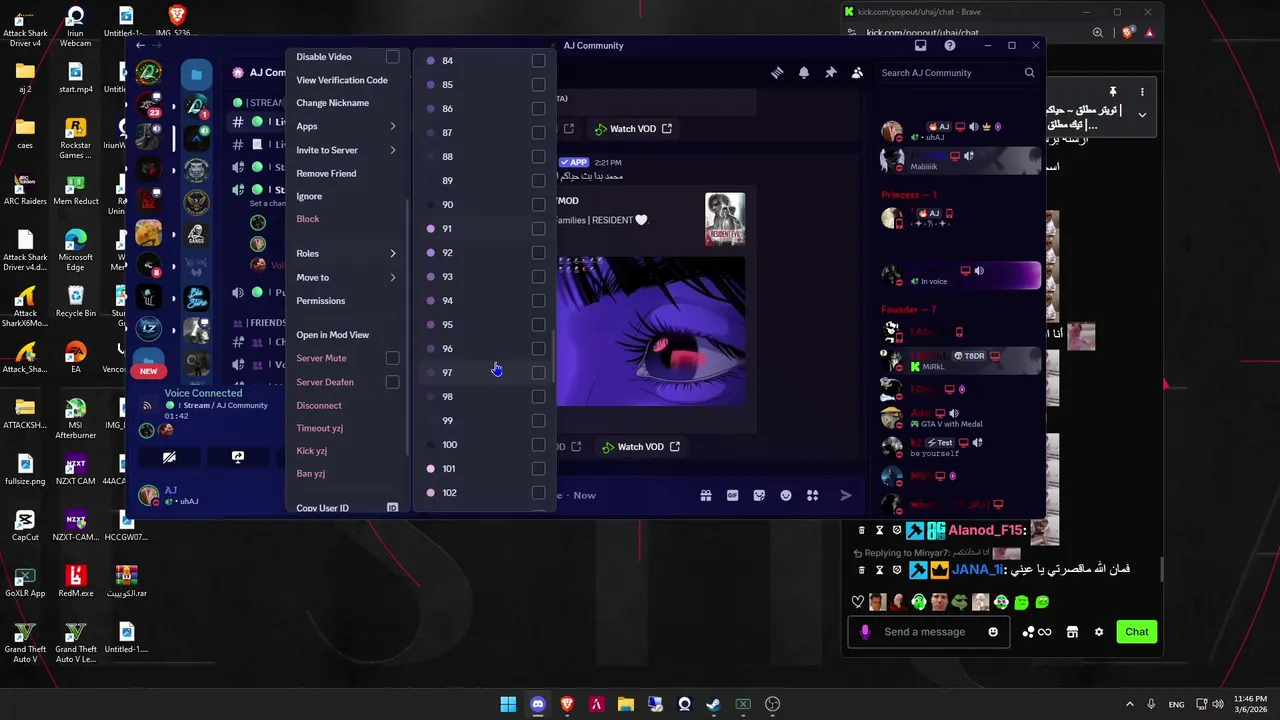Check the role 91 checkbox
This screenshot has height=720, width=1280.
click(x=539, y=228)
